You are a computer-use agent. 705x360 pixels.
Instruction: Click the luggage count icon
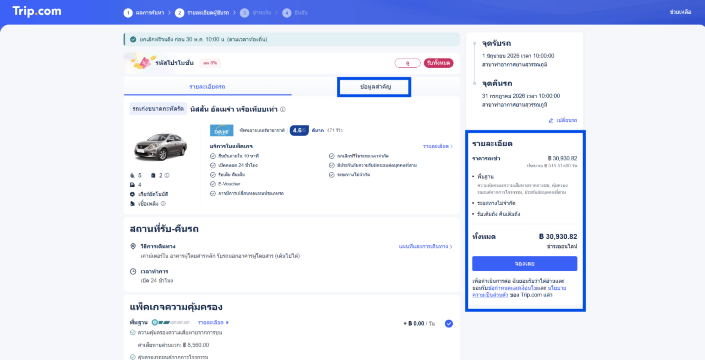coord(153,175)
